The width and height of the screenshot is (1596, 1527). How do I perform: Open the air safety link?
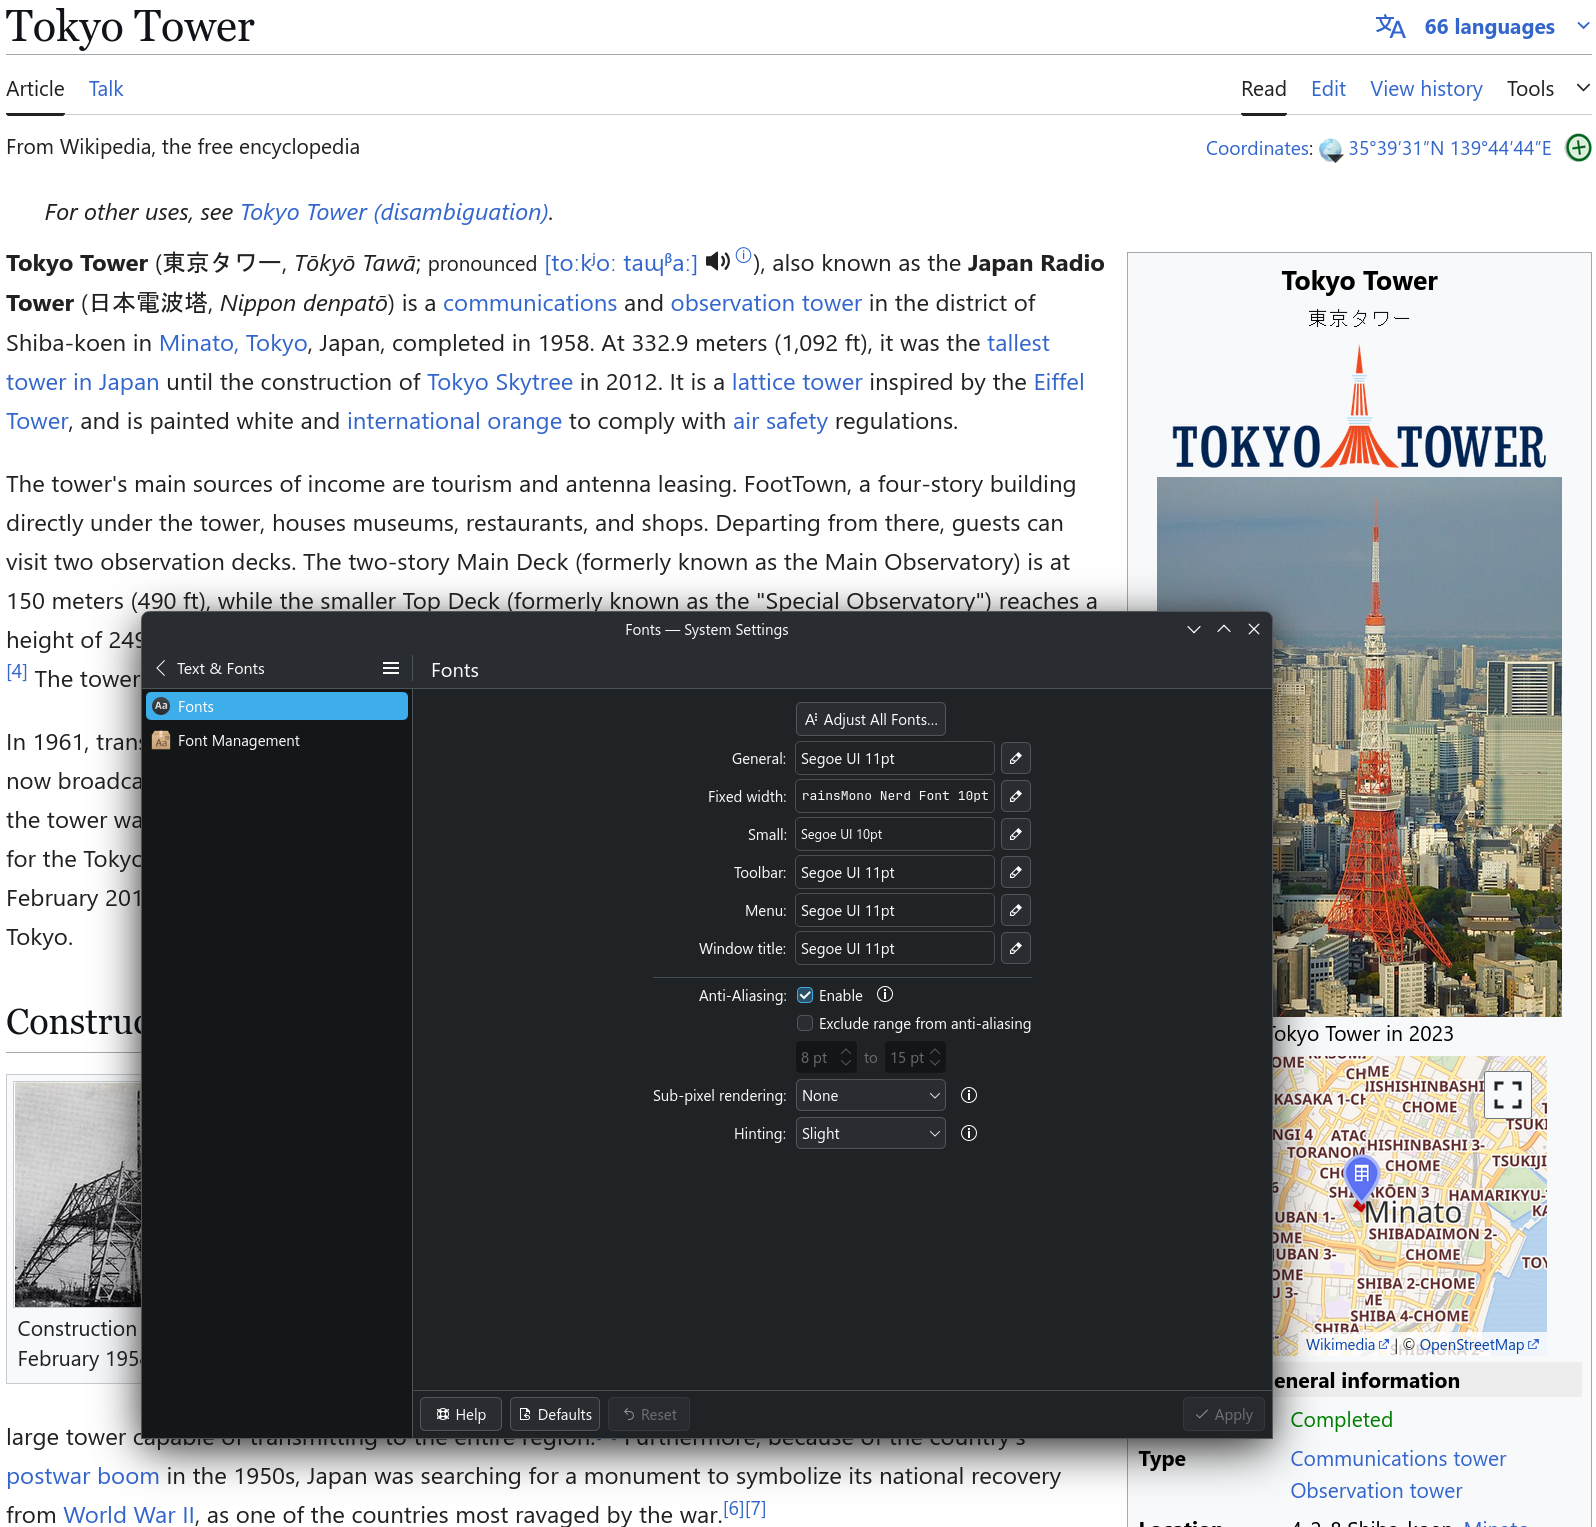coord(780,421)
